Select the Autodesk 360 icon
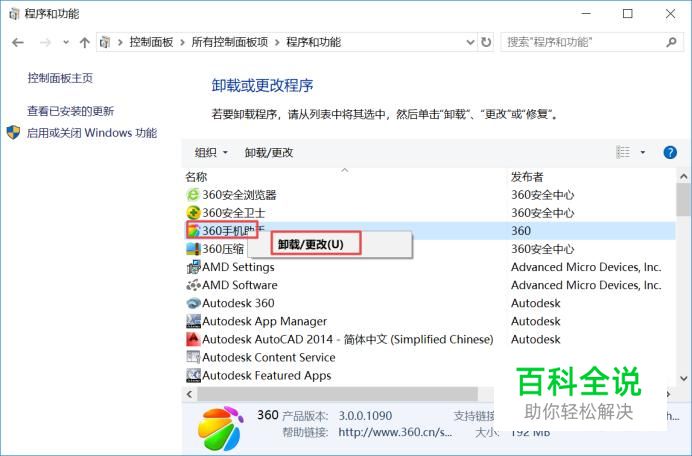Screen dimensions: 692x456 (x=193, y=303)
